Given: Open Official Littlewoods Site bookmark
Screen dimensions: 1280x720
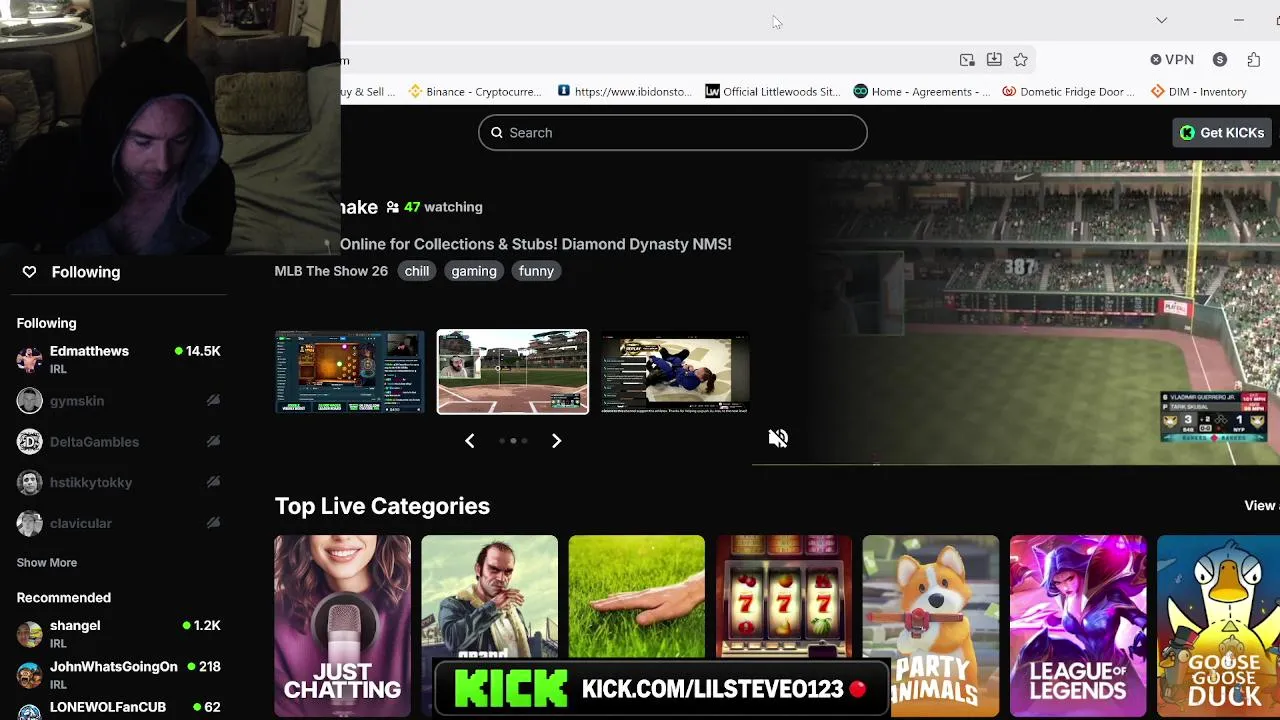Looking at the screenshot, I should click(772, 91).
